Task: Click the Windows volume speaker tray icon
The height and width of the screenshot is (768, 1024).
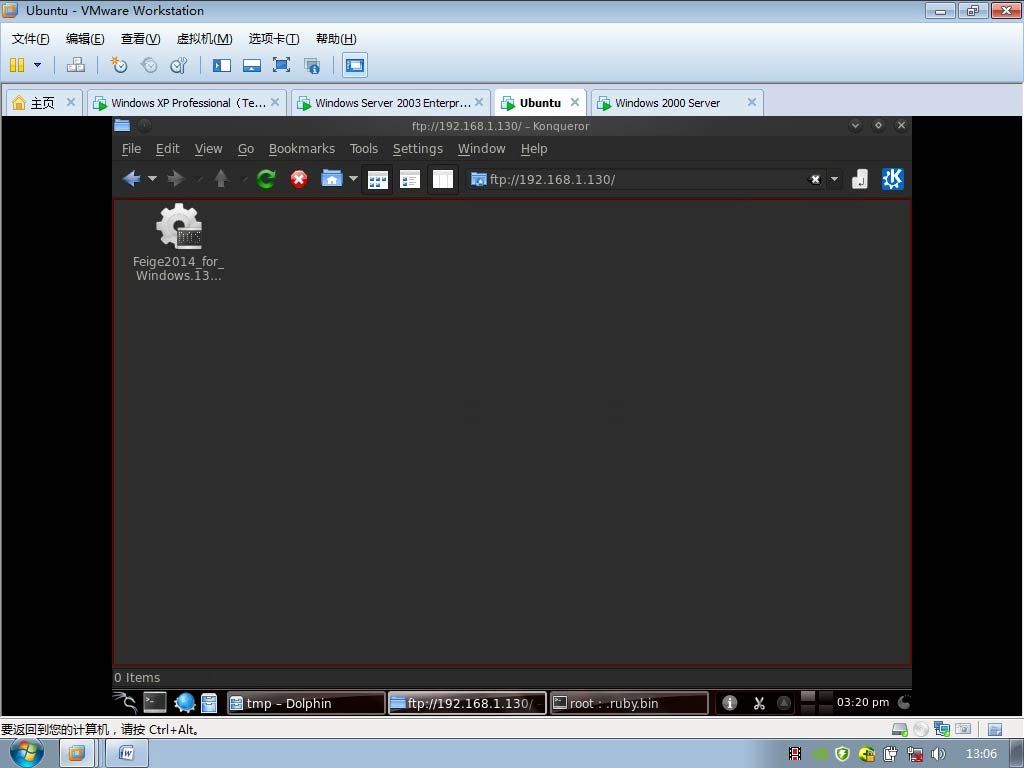Action: [x=938, y=754]
